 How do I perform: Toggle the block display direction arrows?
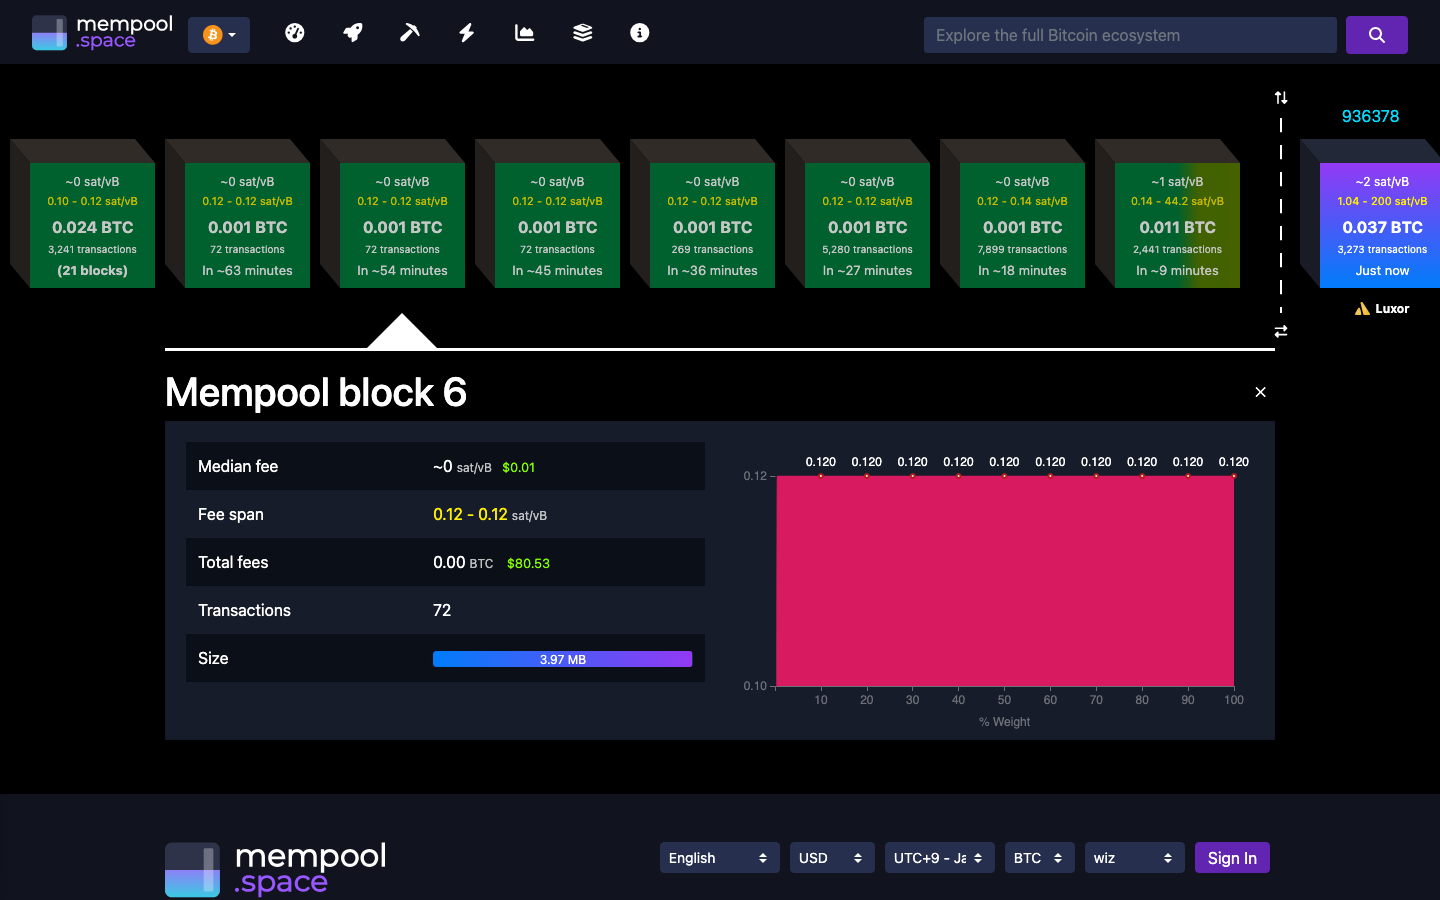pyautogui.click(x=1281, y=97)
